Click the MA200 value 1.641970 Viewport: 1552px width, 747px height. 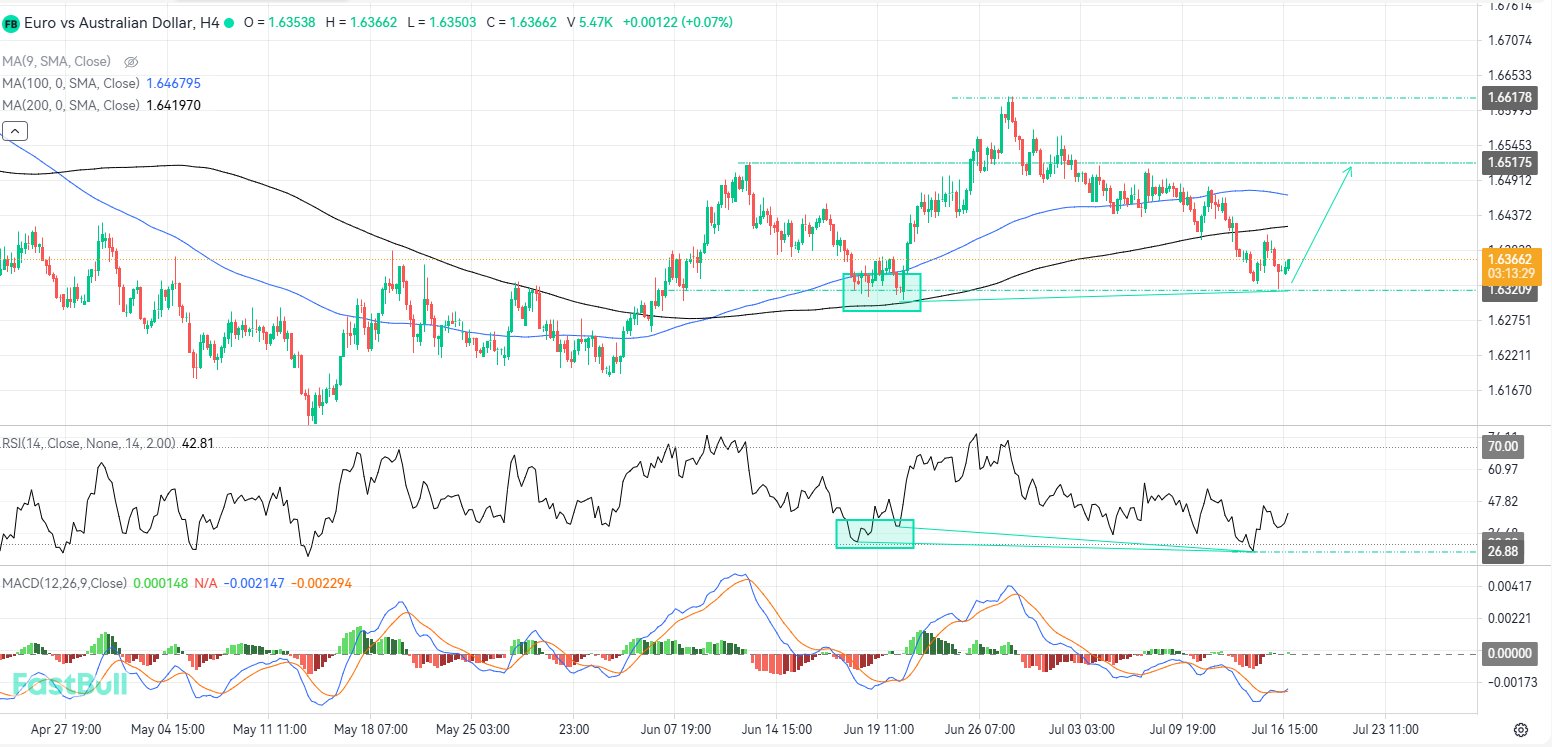174,105
